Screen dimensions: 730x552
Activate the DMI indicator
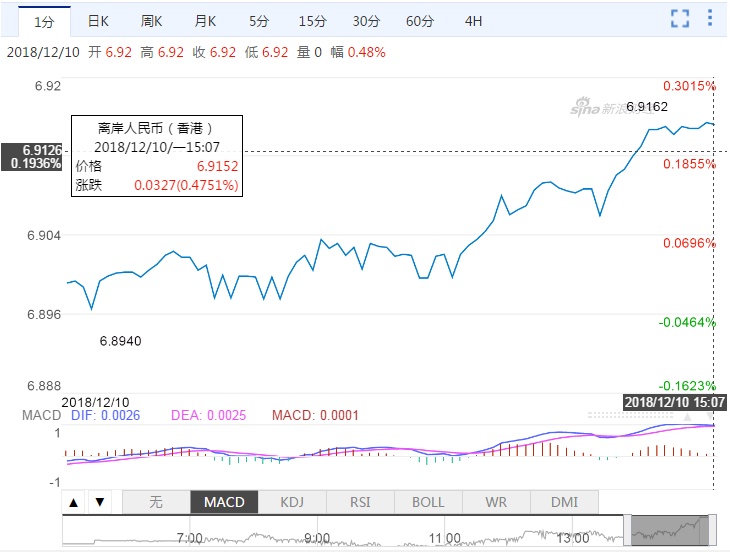click(x=564, y=502)
